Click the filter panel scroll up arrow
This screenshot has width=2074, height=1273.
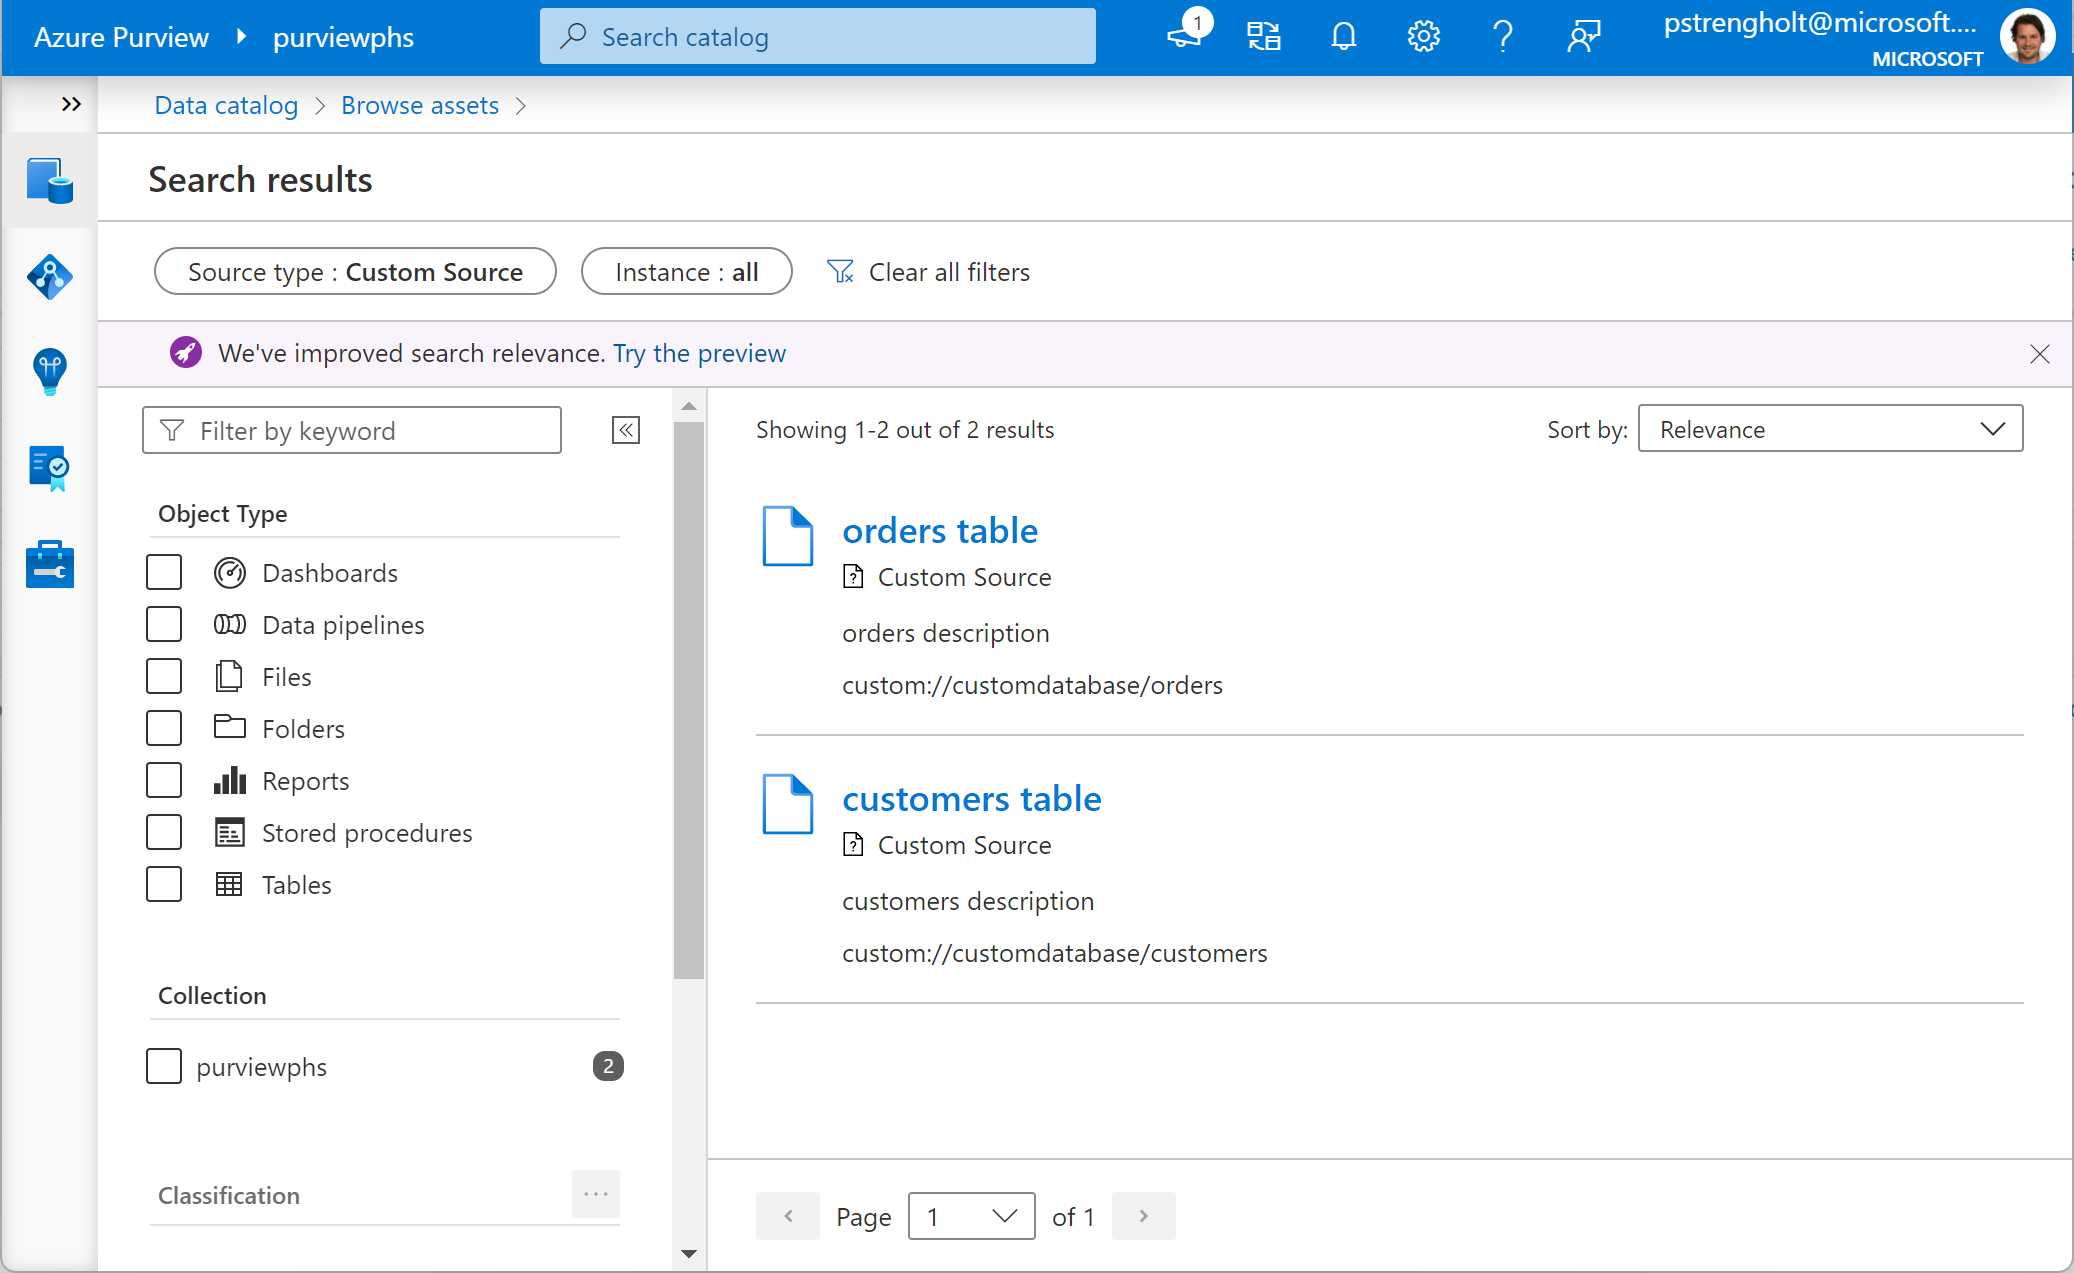(689, 406)
